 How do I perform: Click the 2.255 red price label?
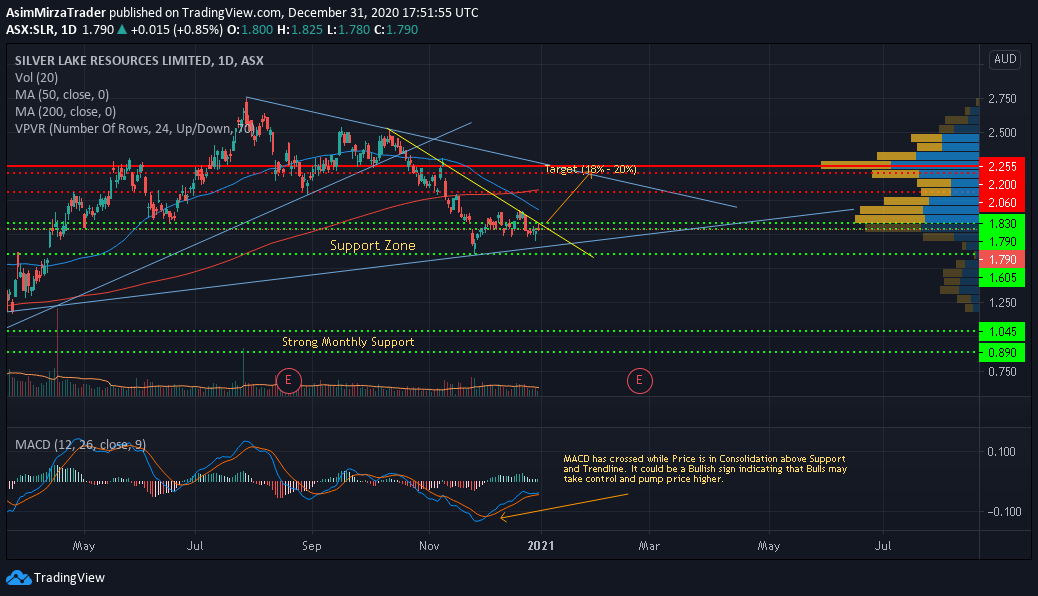pos(1002,167)
